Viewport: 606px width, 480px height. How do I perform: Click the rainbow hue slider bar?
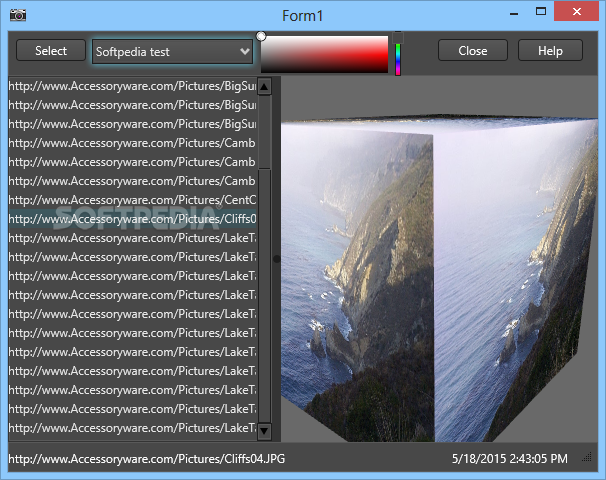[x=398, y=60]
